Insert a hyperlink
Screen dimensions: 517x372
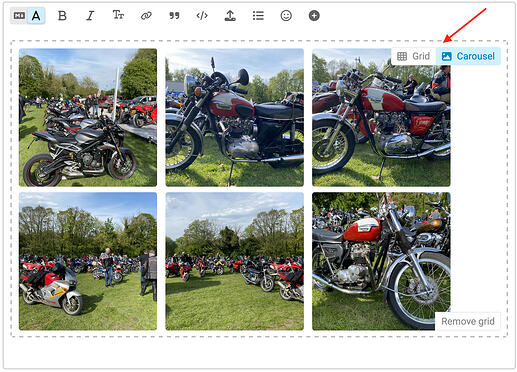click(146, 16)
